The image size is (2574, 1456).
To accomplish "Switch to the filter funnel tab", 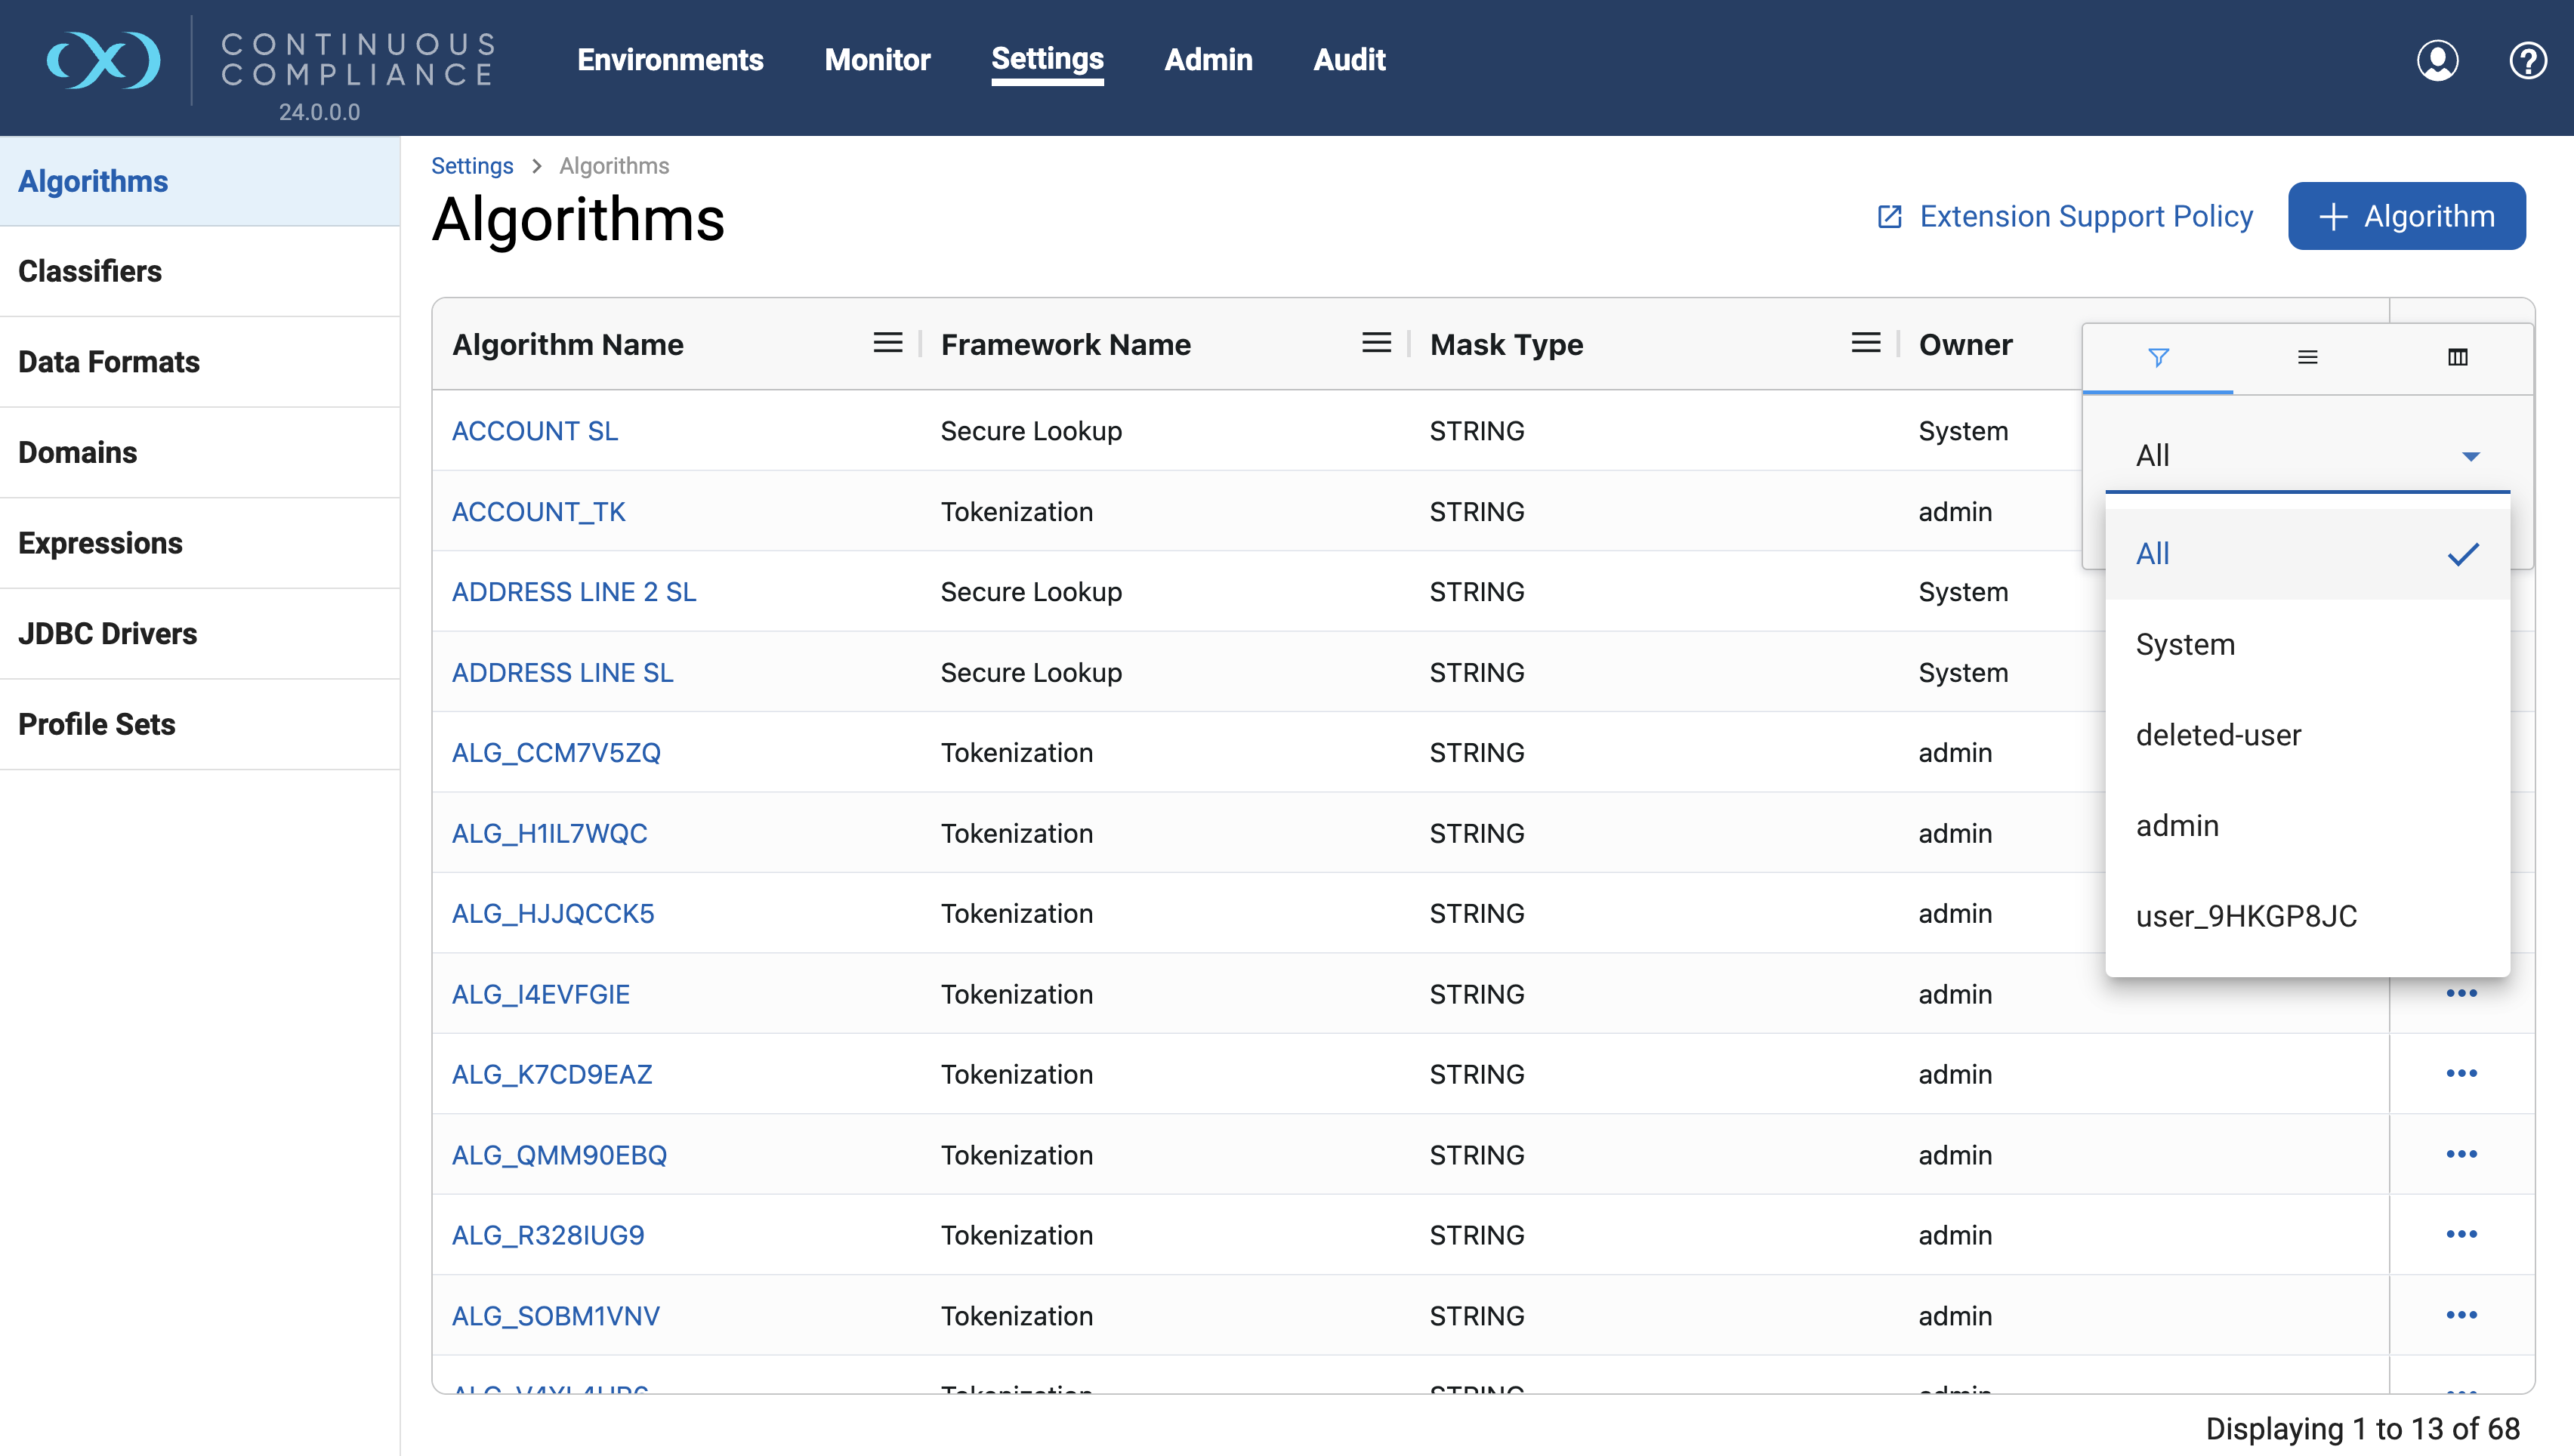I will [x=2158, y=357].
